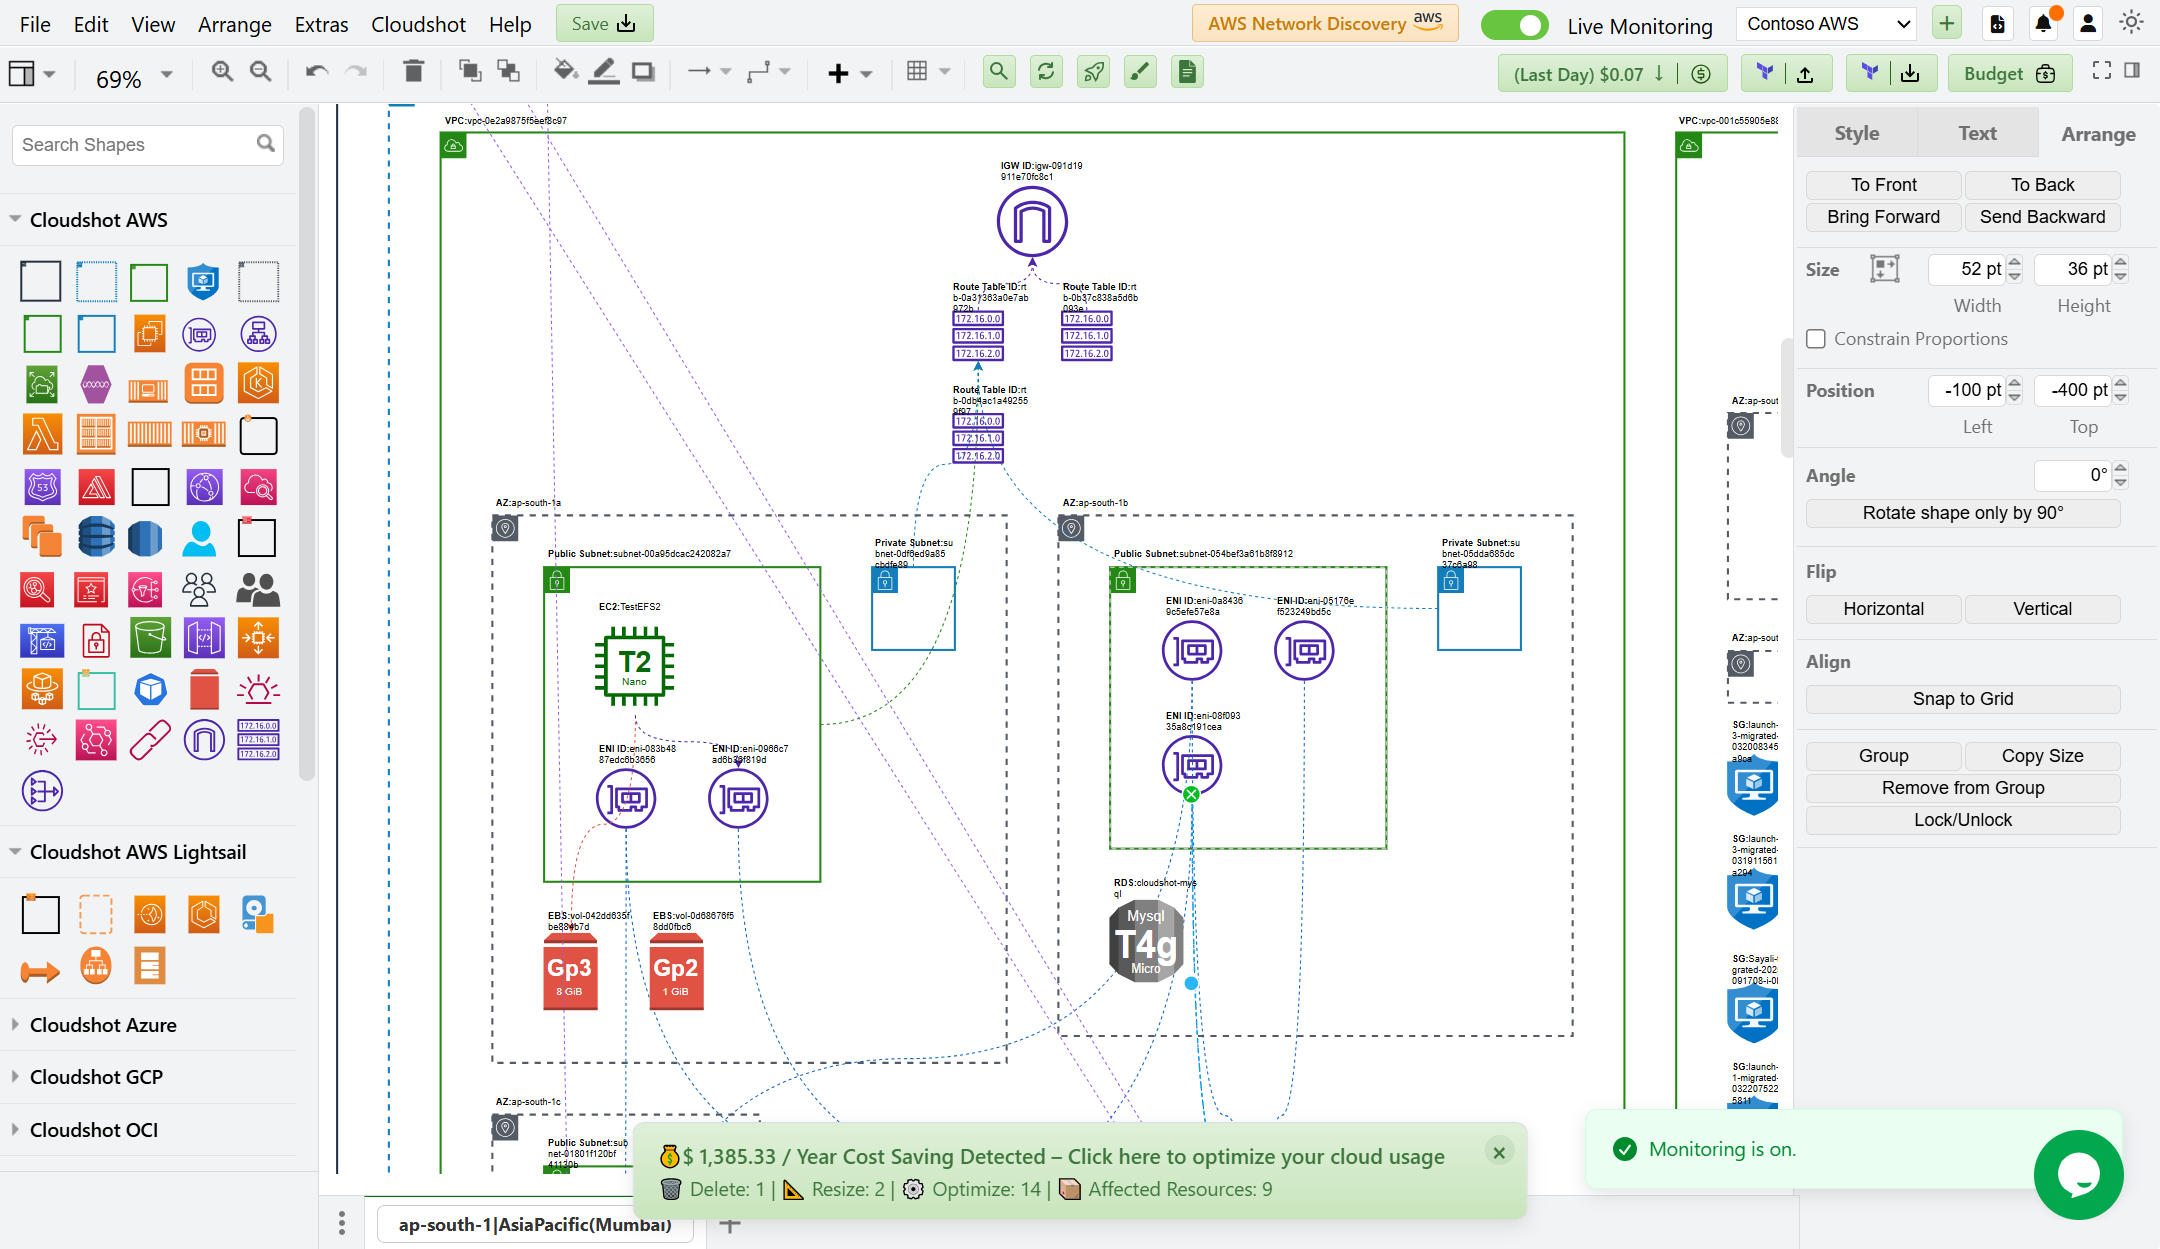Select the fill color bucket icon
The image size is (2160, 1249).
[565, 72]
